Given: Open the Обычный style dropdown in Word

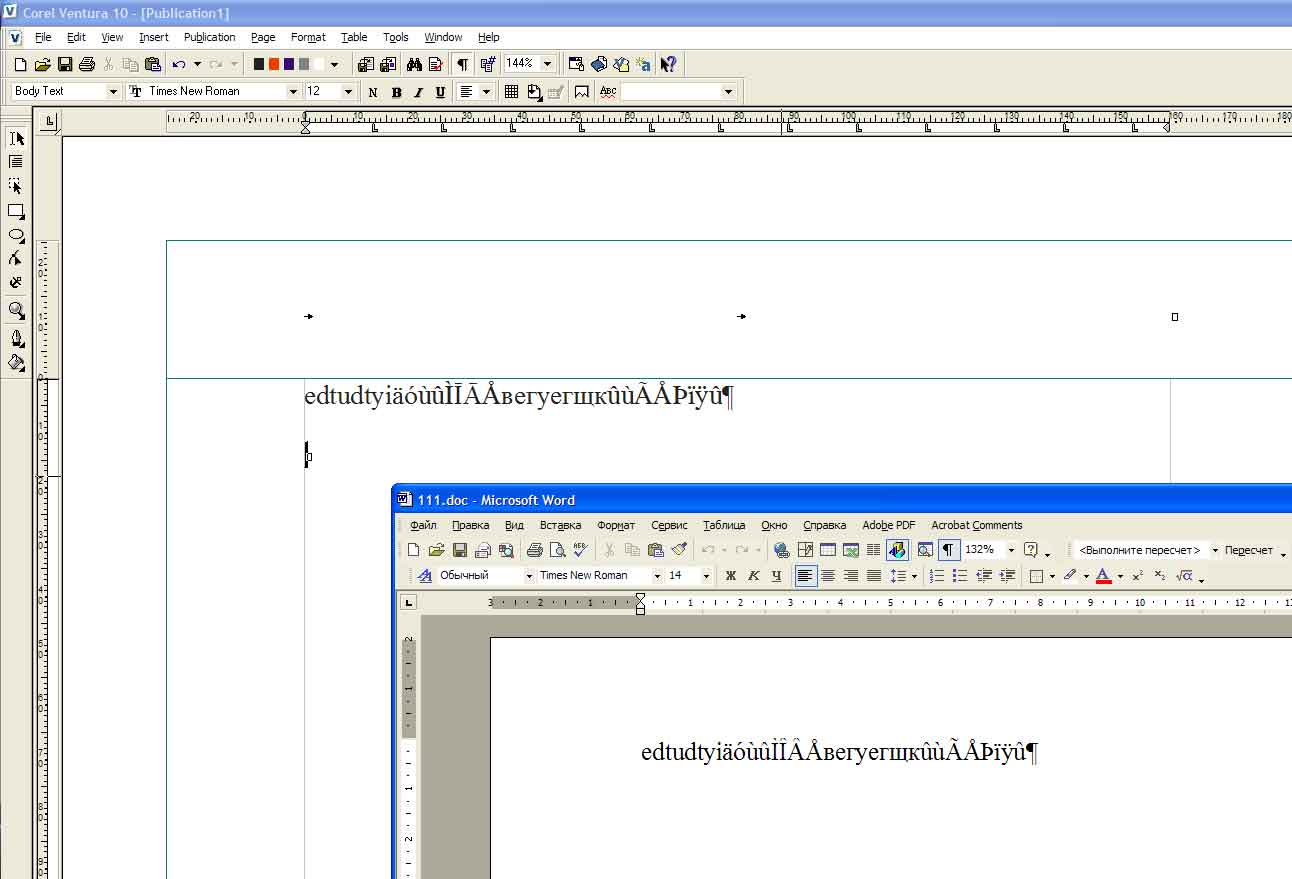Looking at the screenshot, I should pos(530,576).
